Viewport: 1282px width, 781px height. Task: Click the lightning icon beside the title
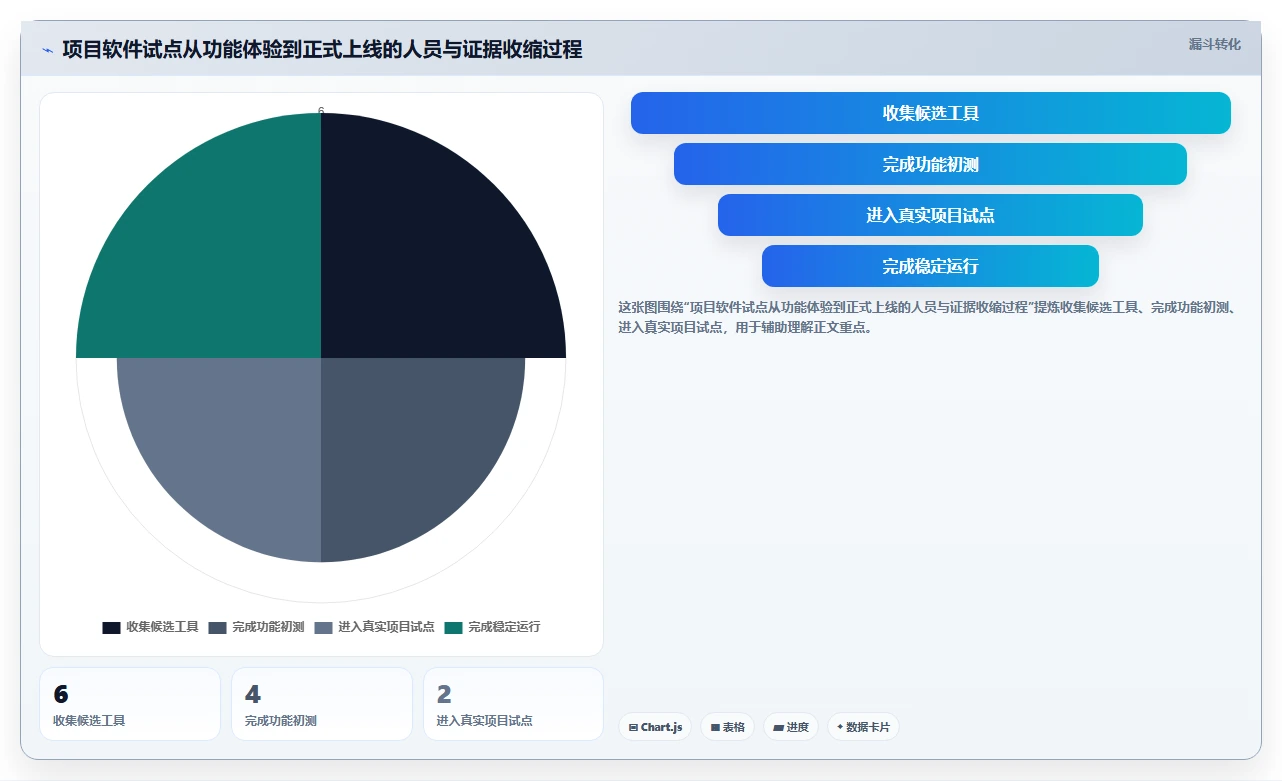click(x=47, y=50)
